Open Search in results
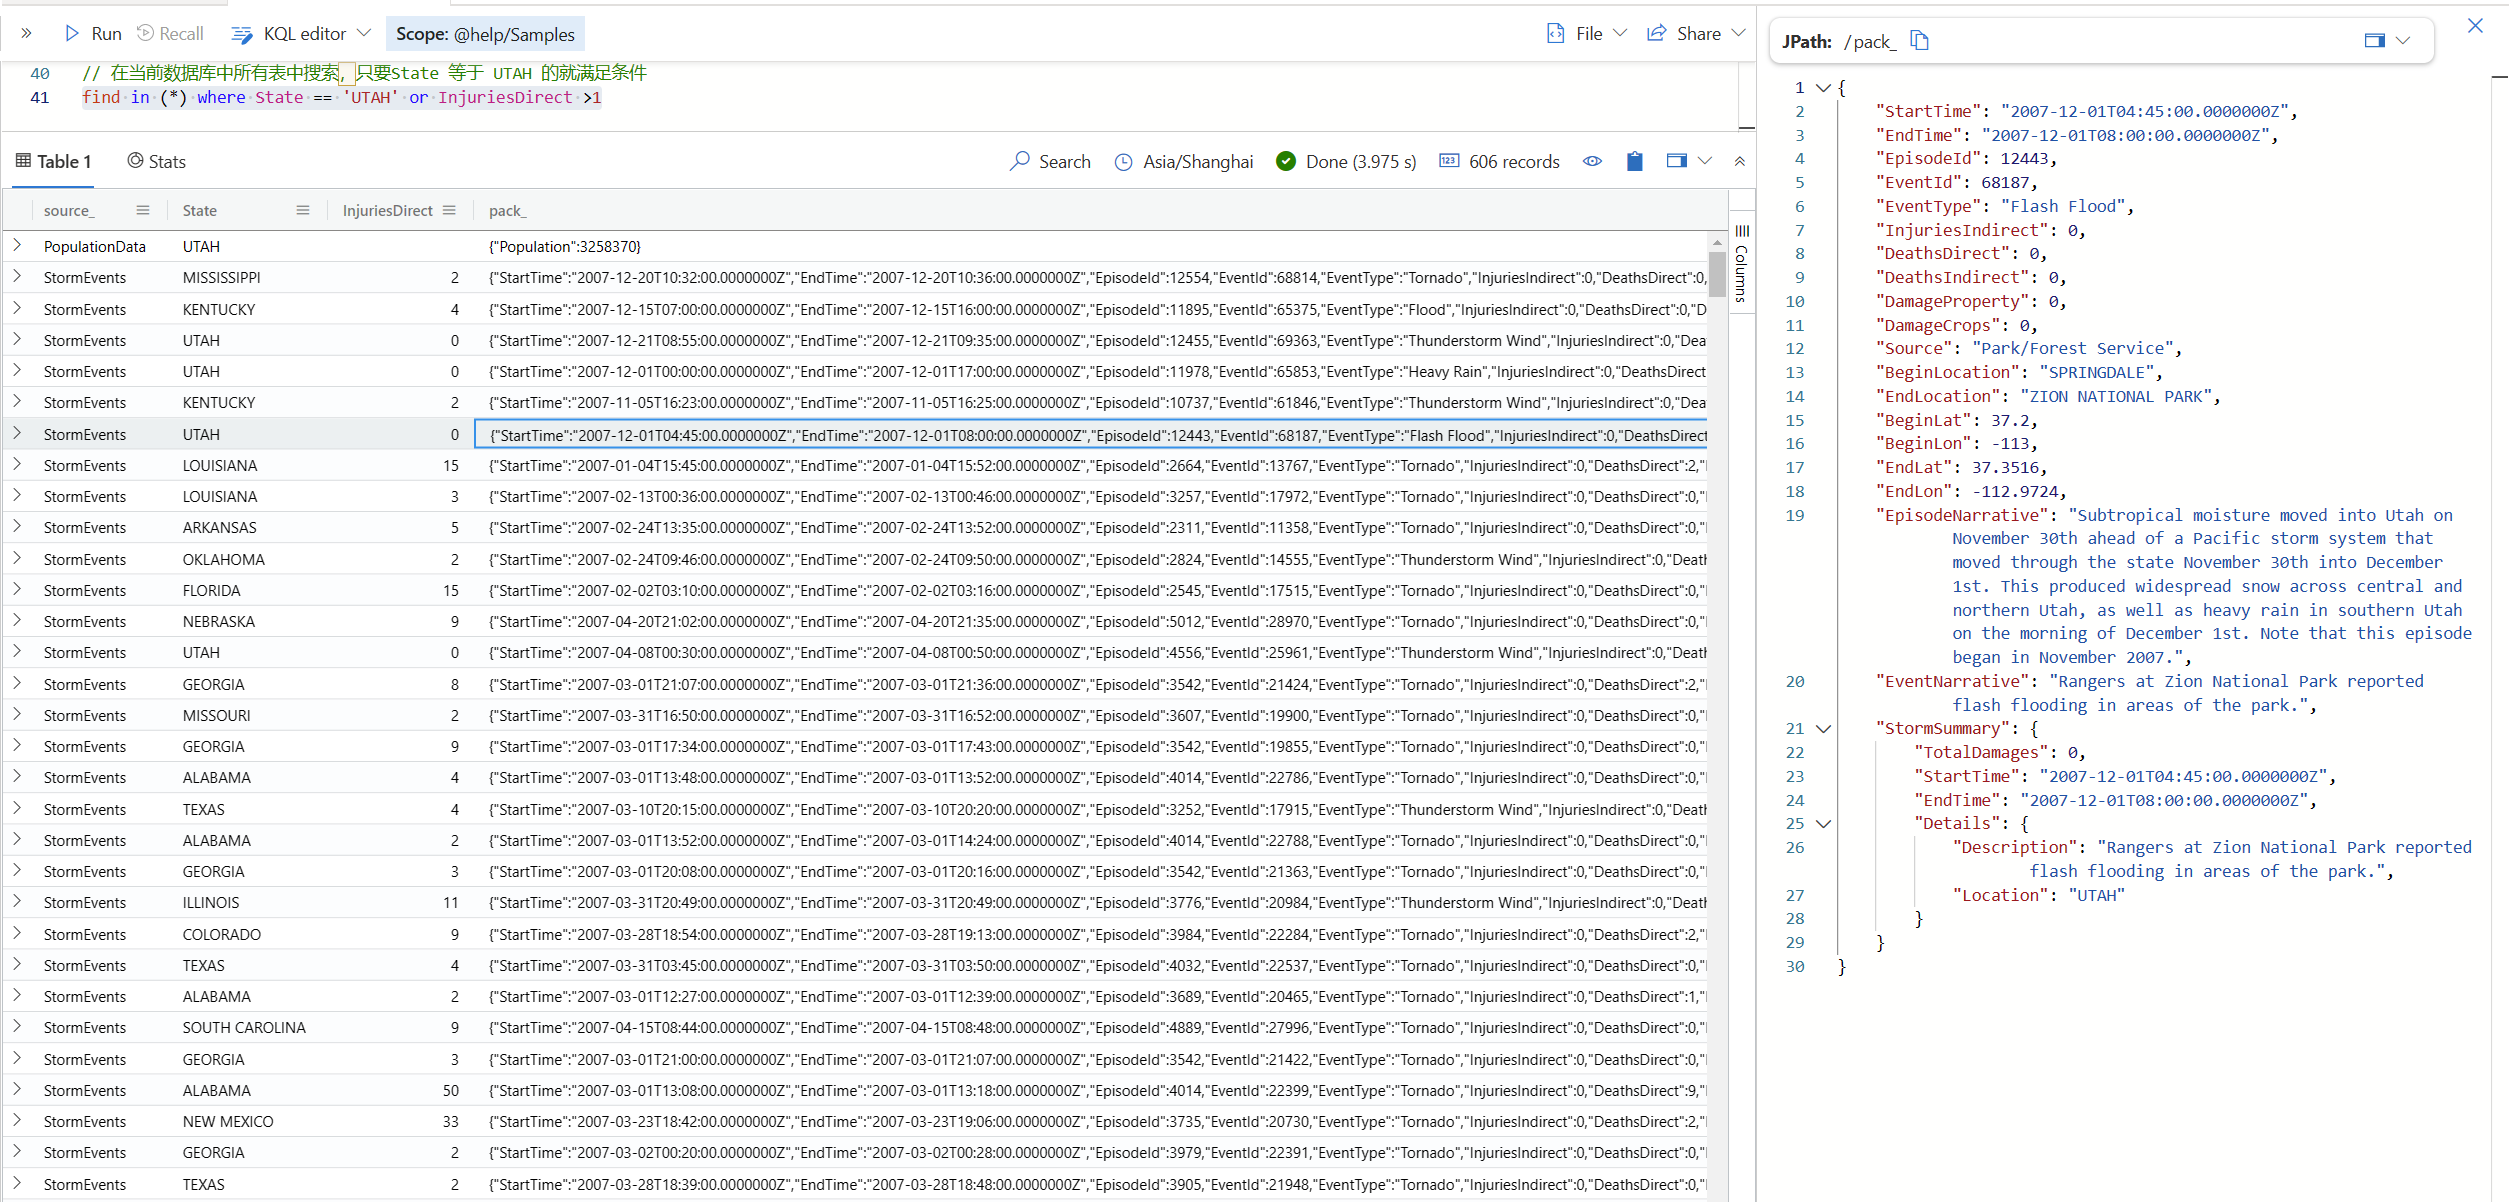The height and width of the screenshot is (1202, 2509). pos(1050,161)
